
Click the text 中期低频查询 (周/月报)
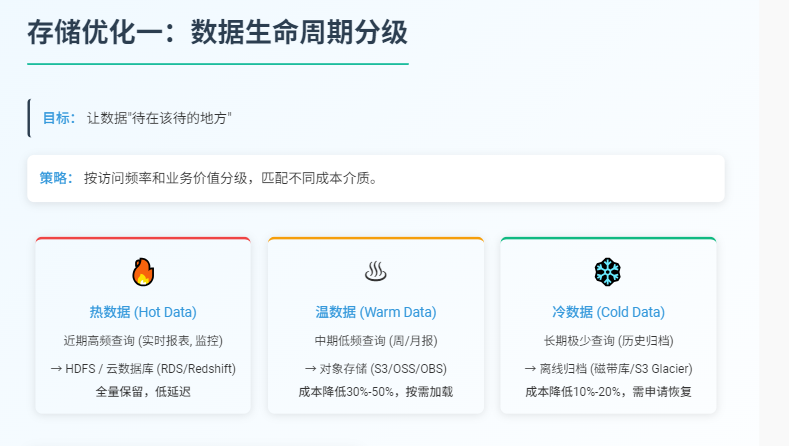[375, 341]
